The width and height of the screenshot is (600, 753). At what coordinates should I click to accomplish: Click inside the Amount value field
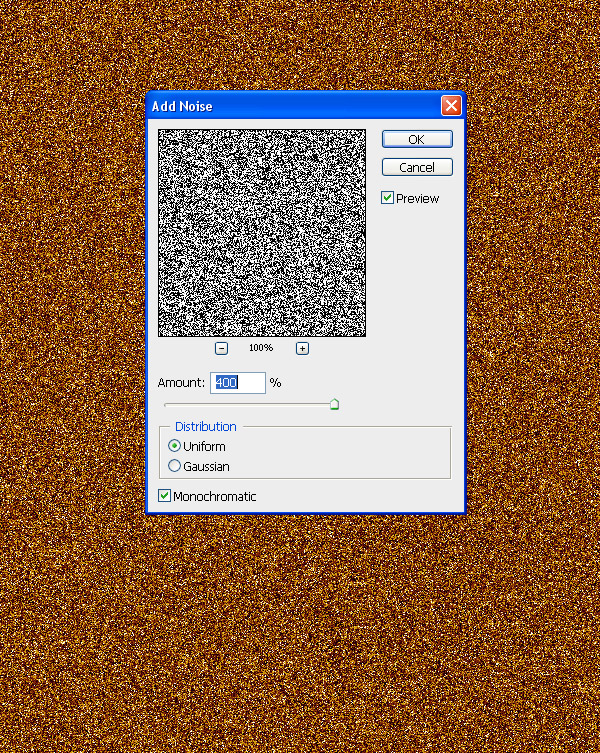tap(238, 383)
